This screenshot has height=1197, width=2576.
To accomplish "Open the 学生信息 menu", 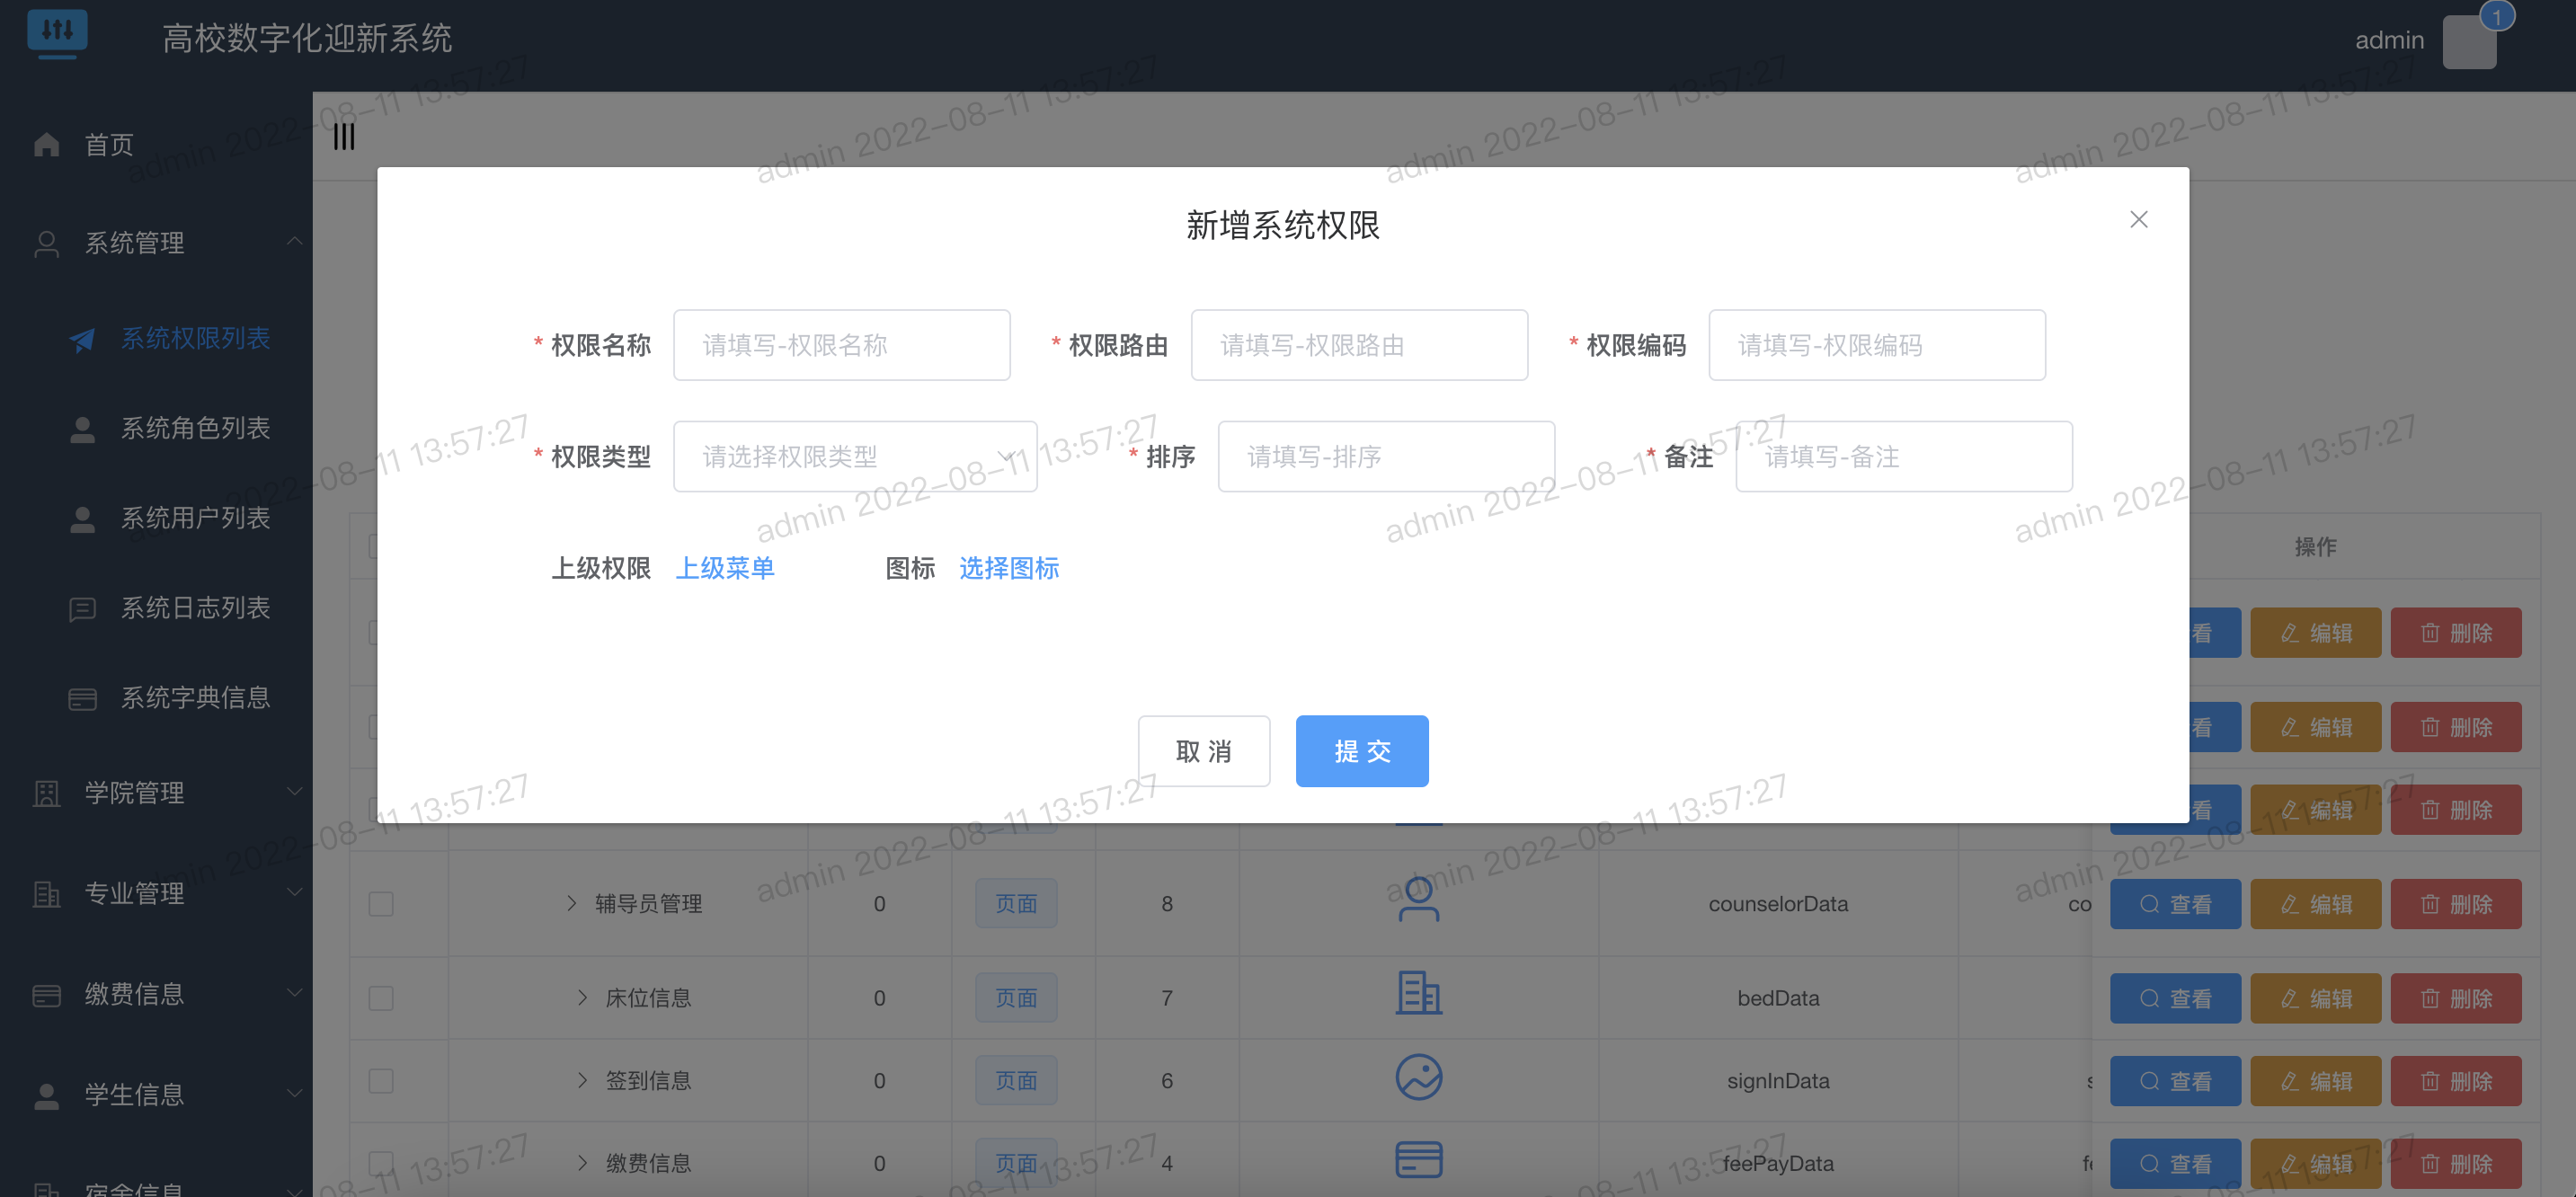I will 133,1094.
